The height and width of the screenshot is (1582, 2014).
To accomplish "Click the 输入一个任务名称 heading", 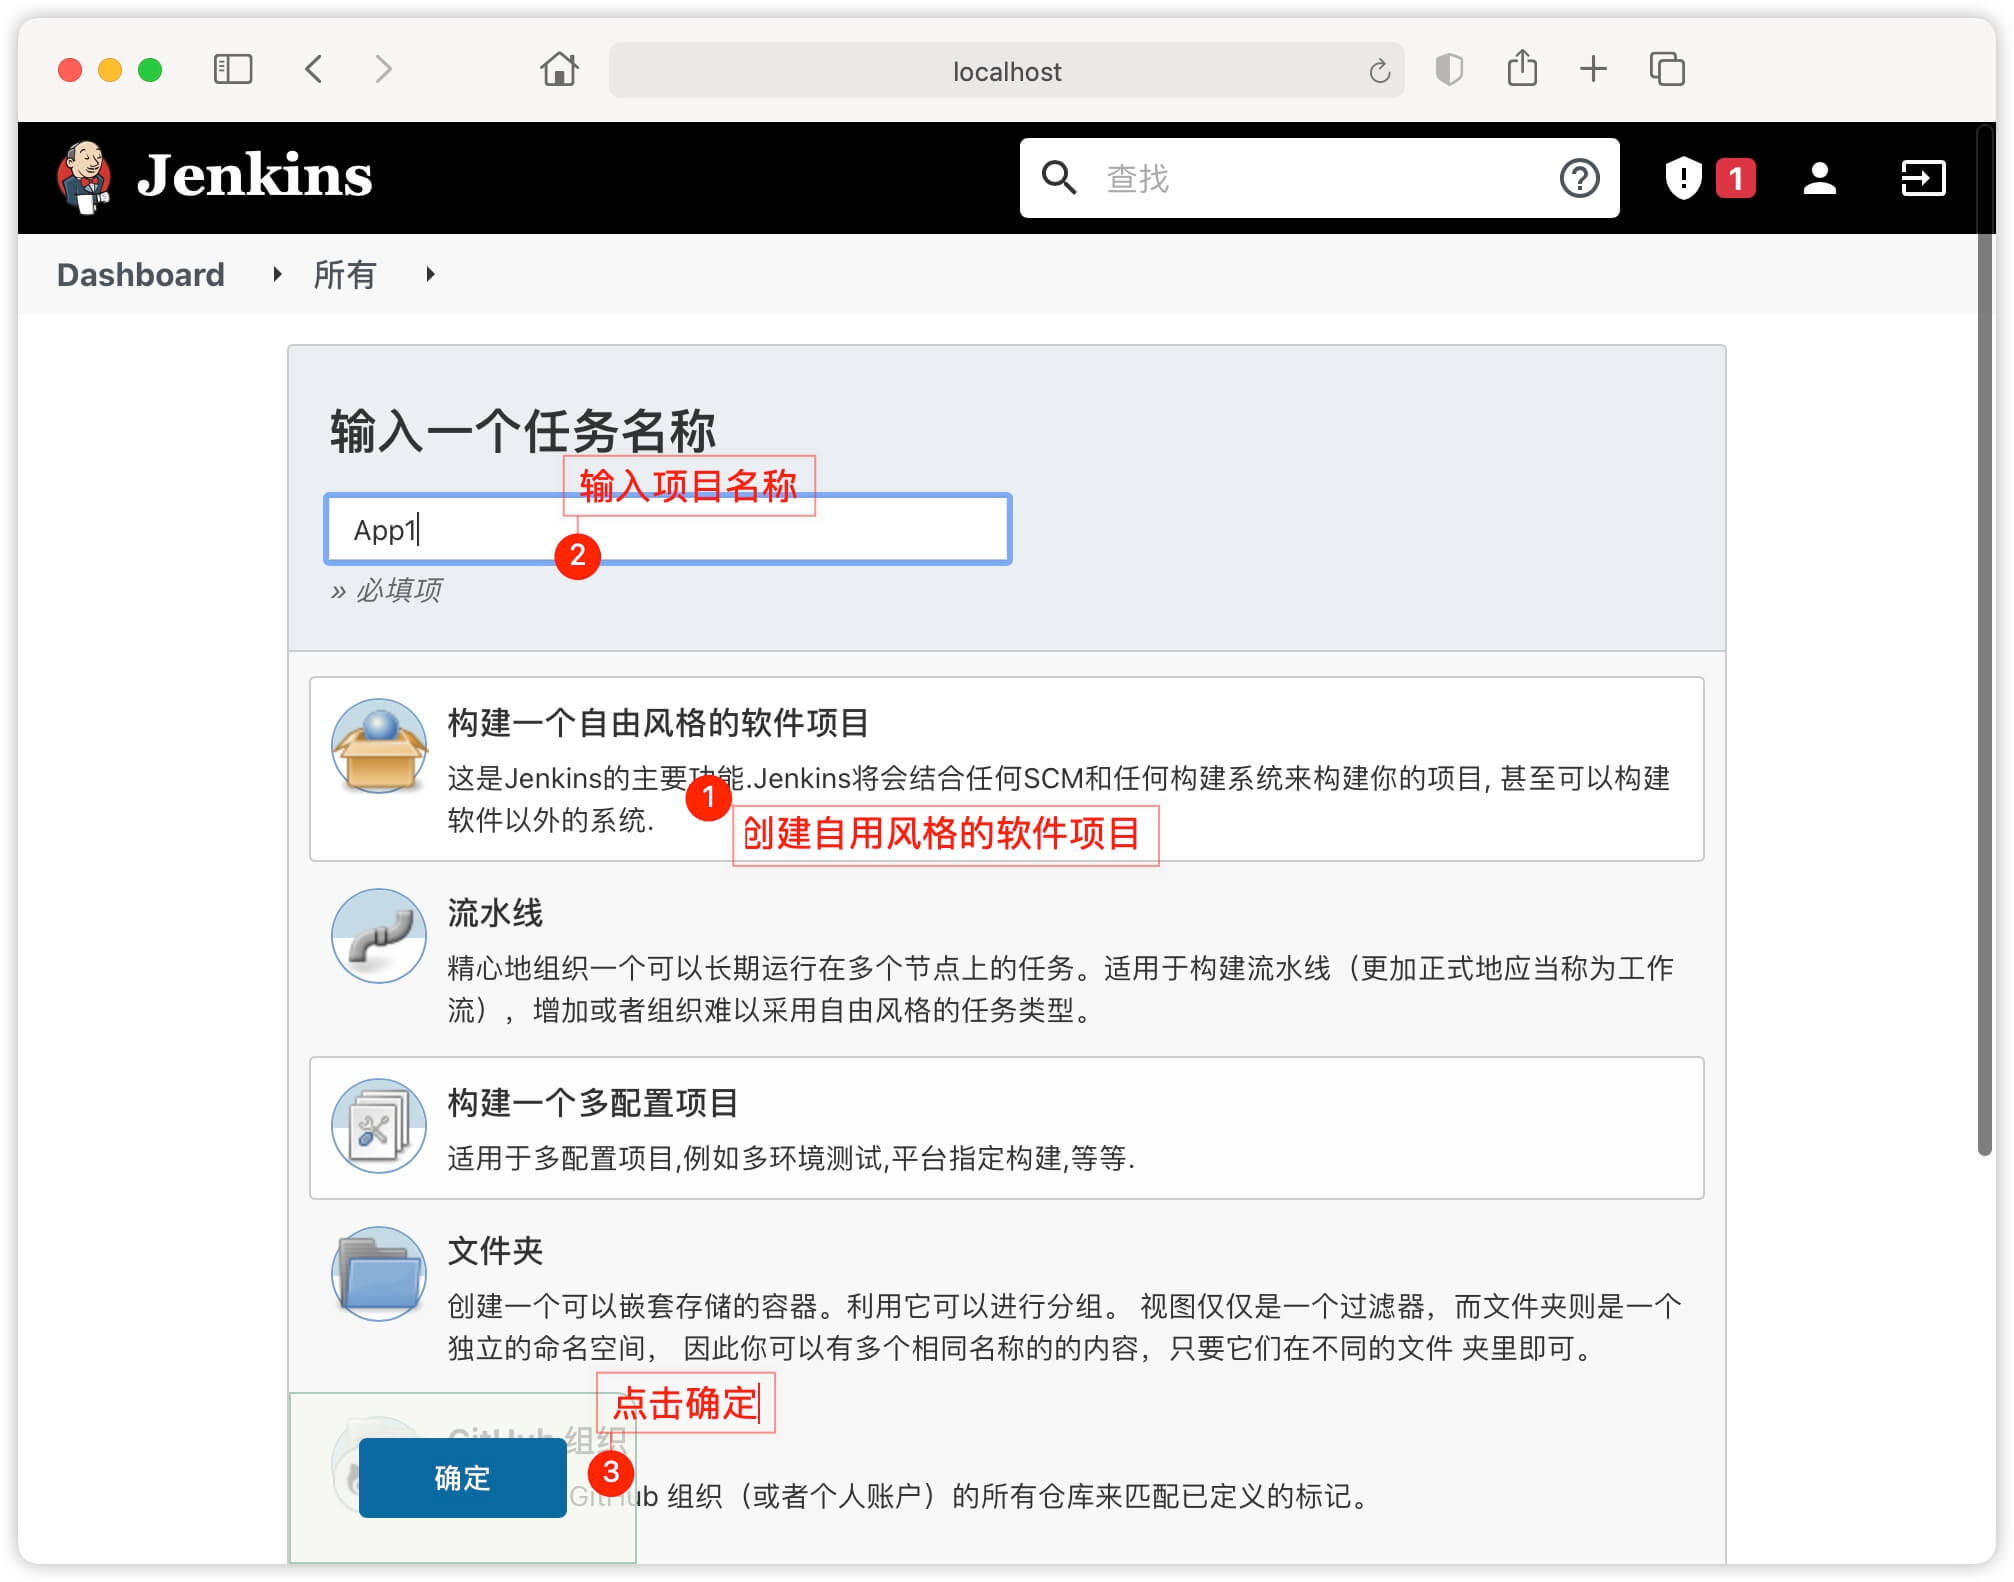I will tap(523, 431).
